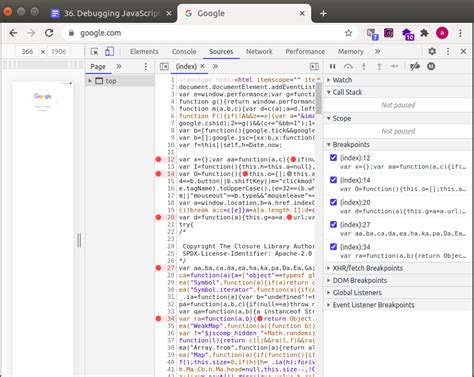The height and width of the screenshot is (377, 474).
Task: Click the step into function button
Action: pos(364,67)
